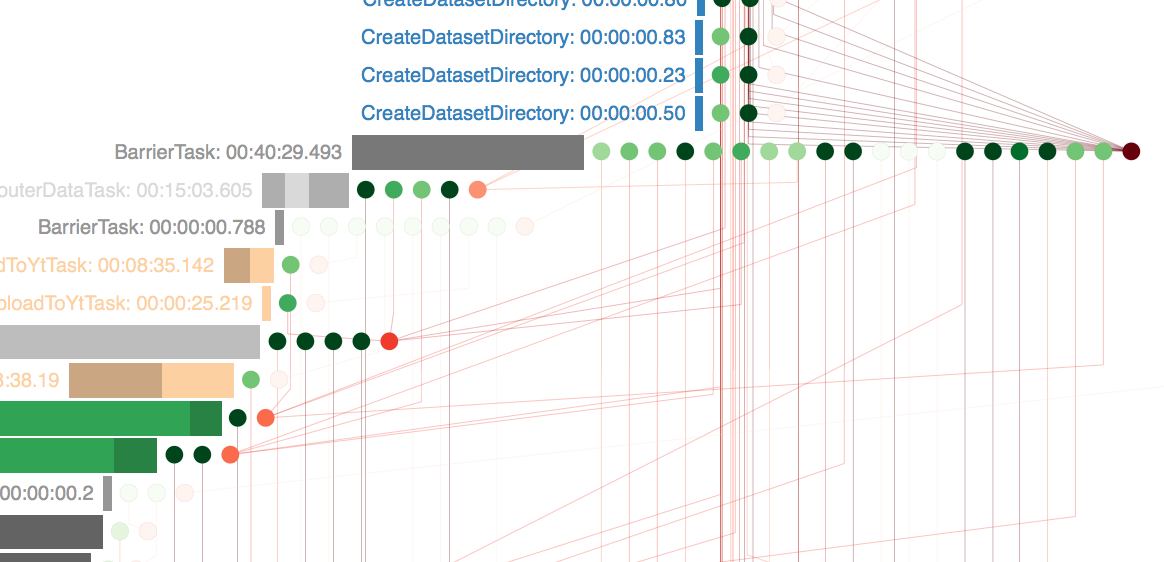This screenshot has width=1164, height=562.
Task: Select the label BarrierTask: 00:40:29.493
Action: tap(228, 152)
